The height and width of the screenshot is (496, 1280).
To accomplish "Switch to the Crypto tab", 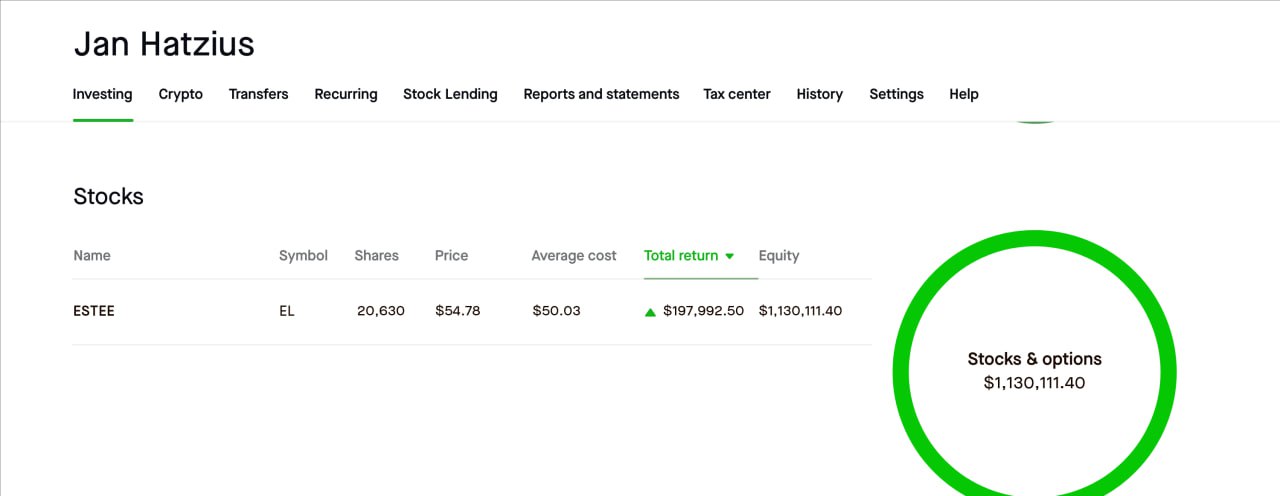I will (181, 94).
